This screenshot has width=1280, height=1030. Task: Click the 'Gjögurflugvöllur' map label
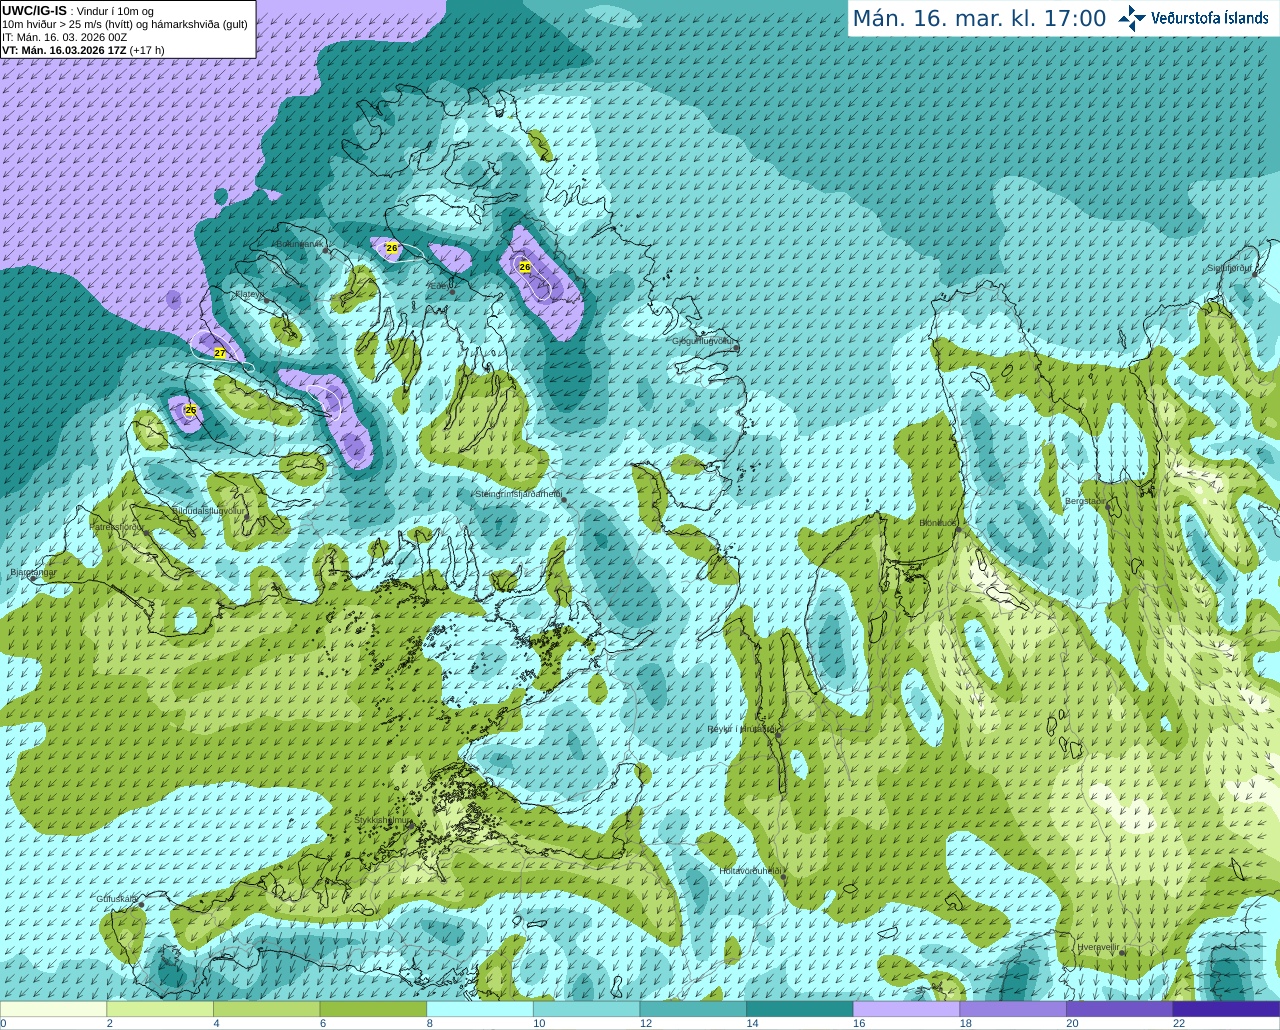click(x=703, y=341)
